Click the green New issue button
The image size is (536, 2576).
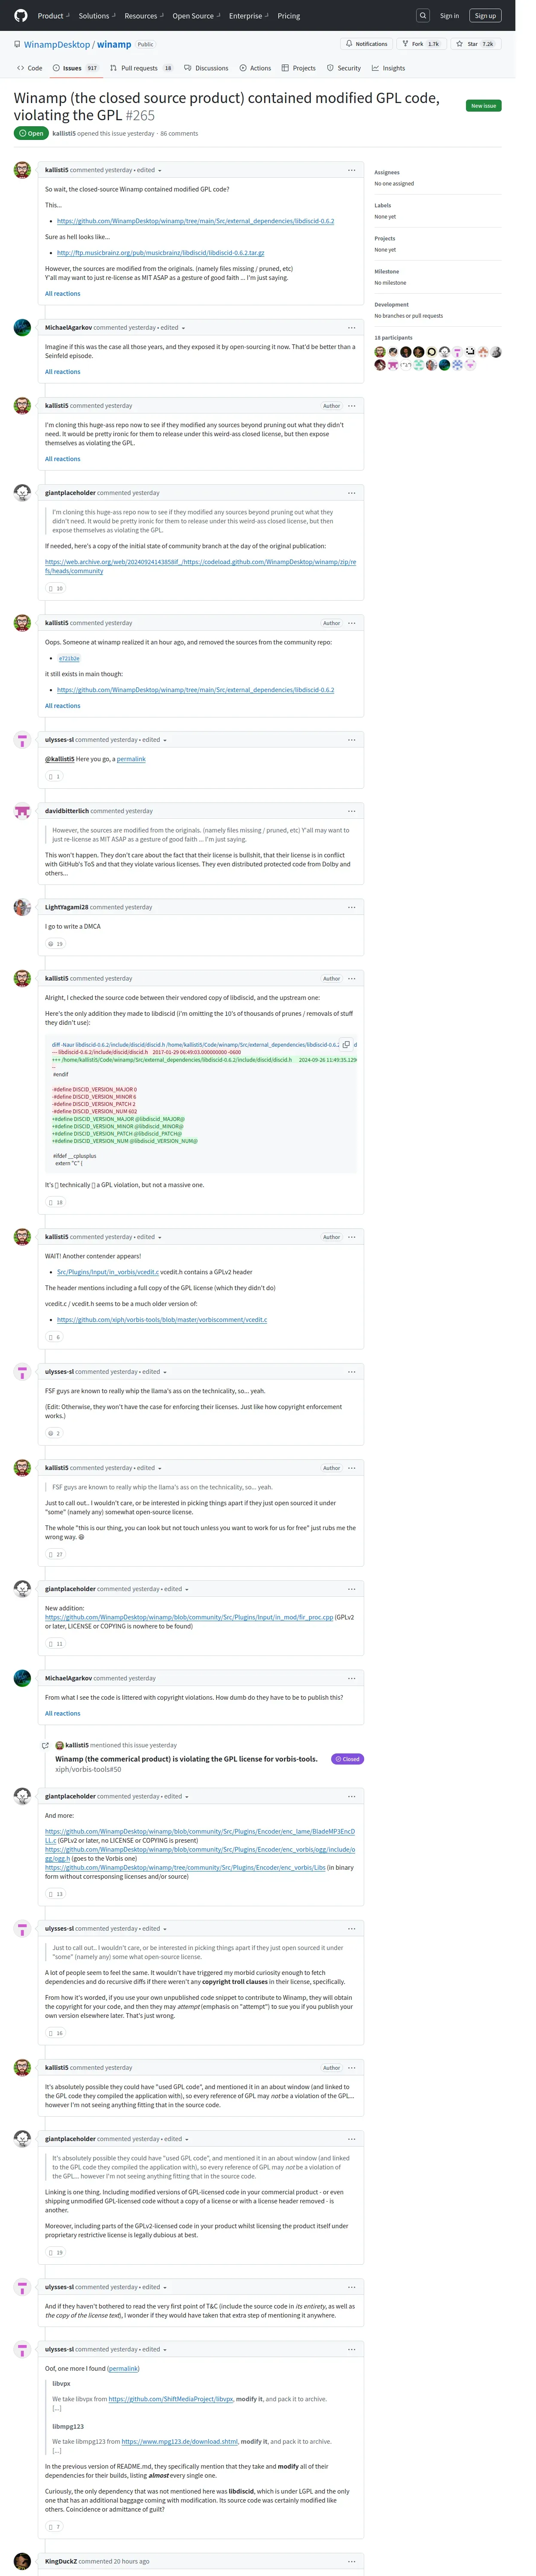pyautogui.click(x=483, y=105)
